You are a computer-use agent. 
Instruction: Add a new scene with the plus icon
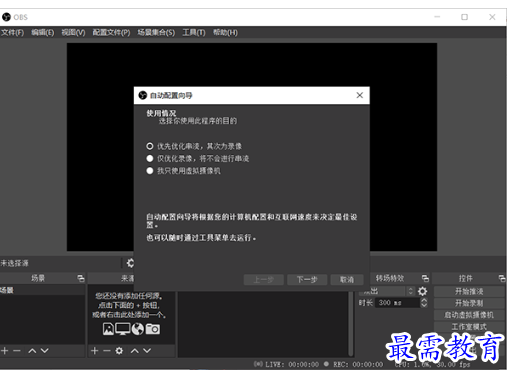tap(5, 351)
